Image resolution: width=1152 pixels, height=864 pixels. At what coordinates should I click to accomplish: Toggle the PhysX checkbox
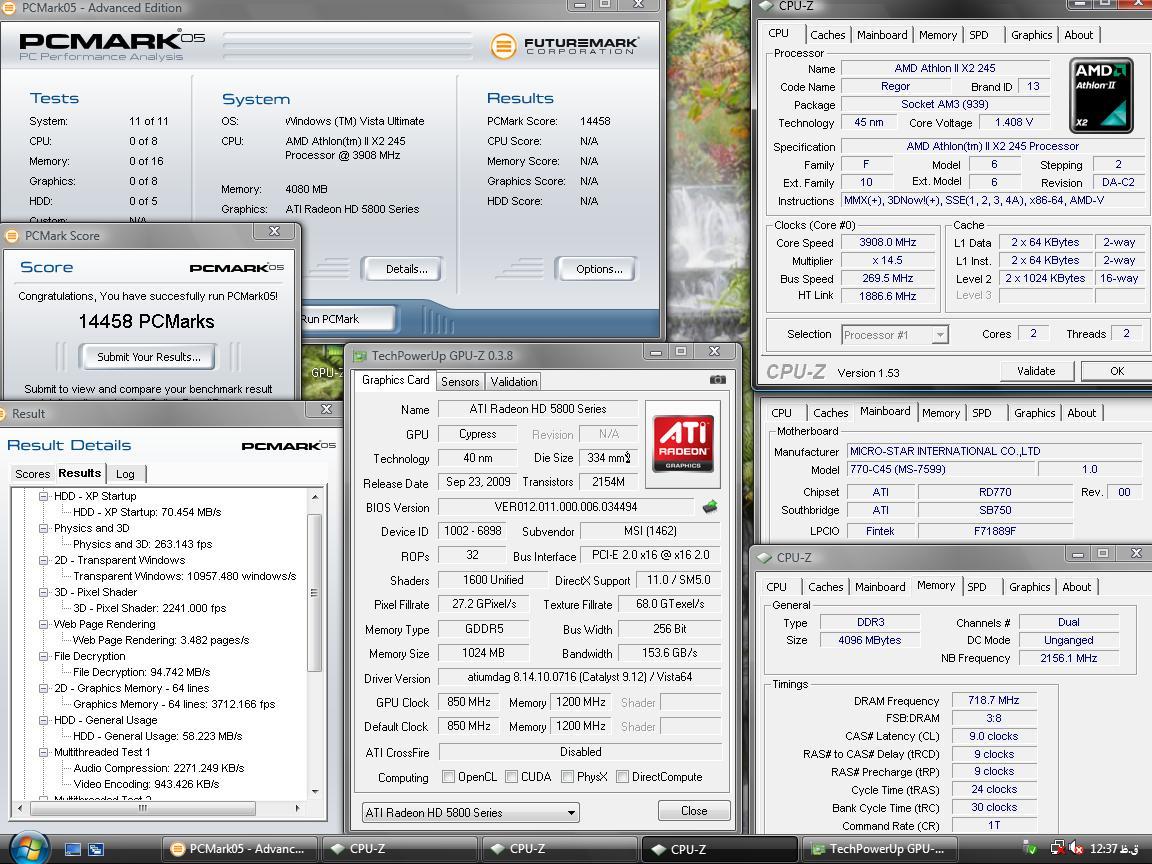[567, 777]
